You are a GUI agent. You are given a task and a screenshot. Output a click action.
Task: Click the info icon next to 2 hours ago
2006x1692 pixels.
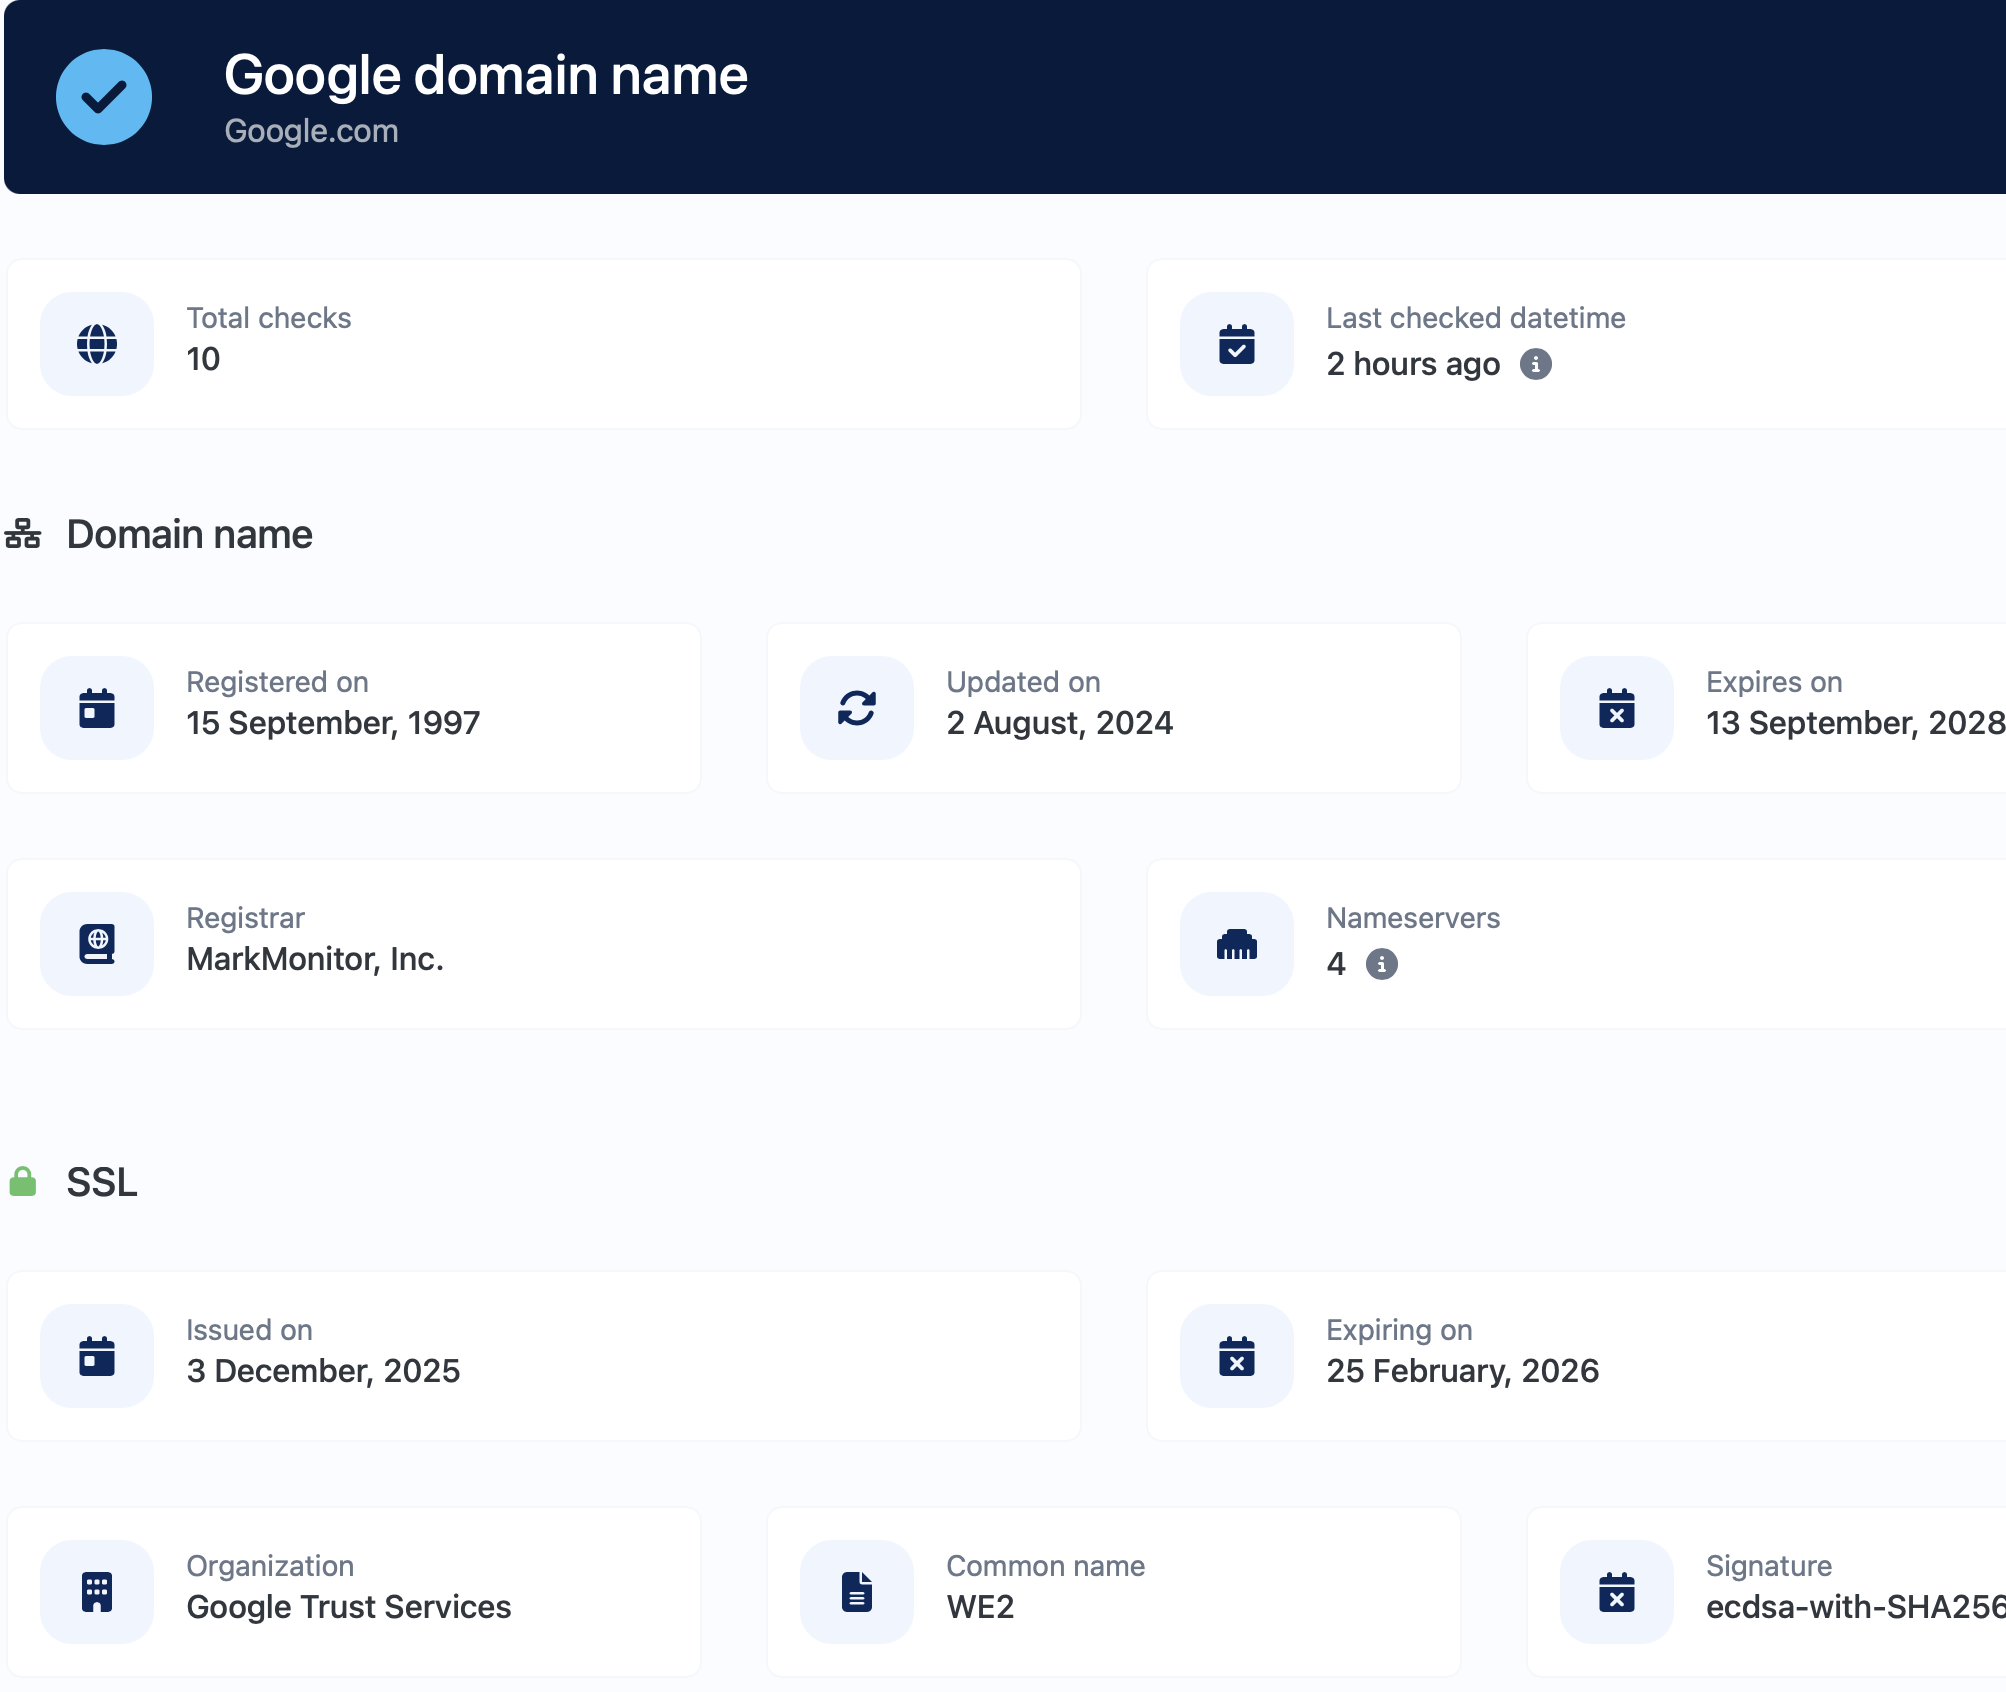(x=1536, y=364)
